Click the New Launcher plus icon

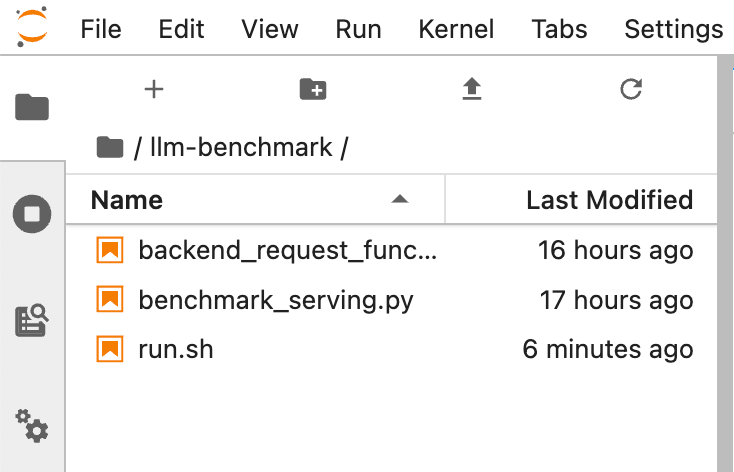[154, 89]
